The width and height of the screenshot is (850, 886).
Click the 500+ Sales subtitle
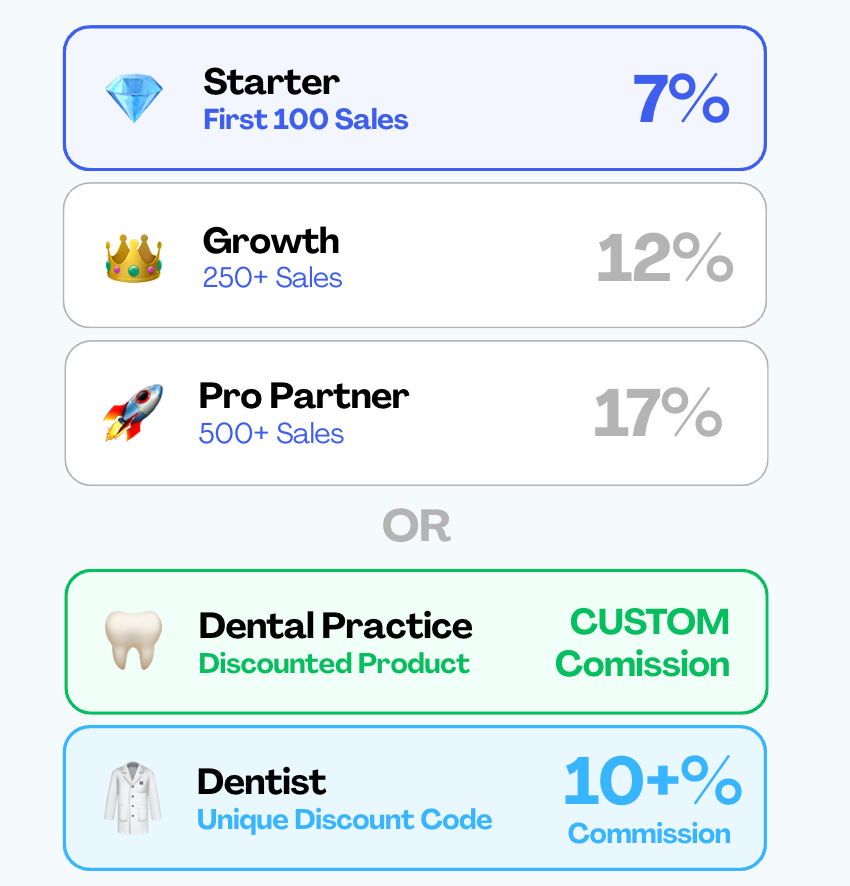tap(271, 434)
